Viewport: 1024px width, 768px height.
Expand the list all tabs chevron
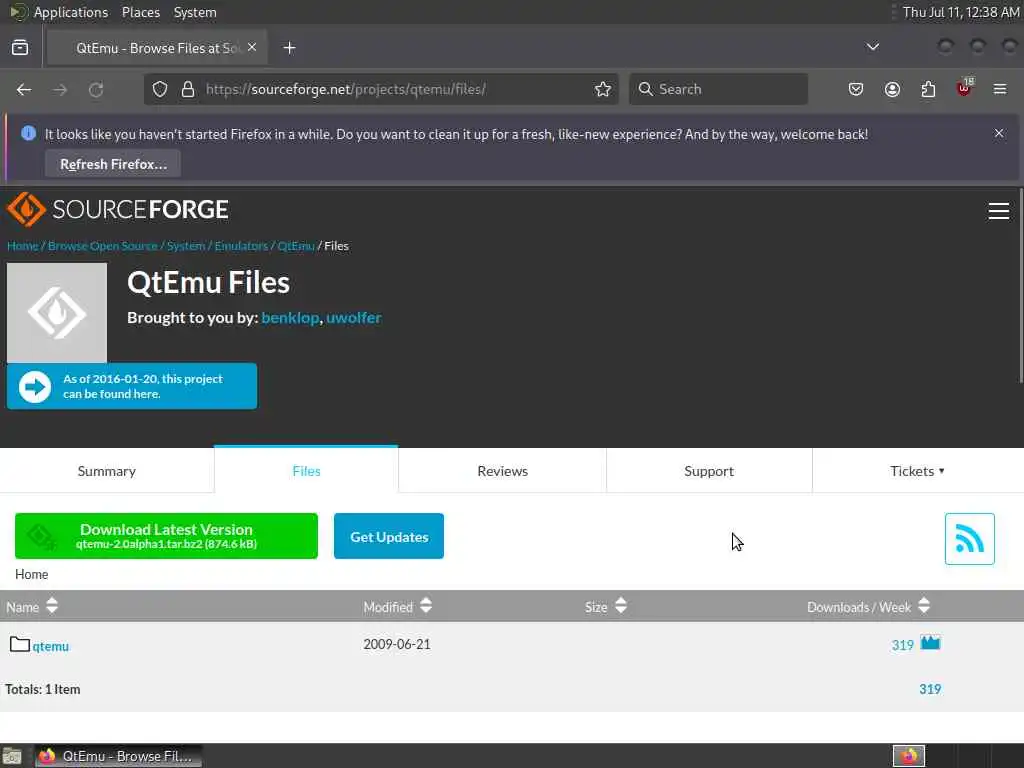pos(872,47)
